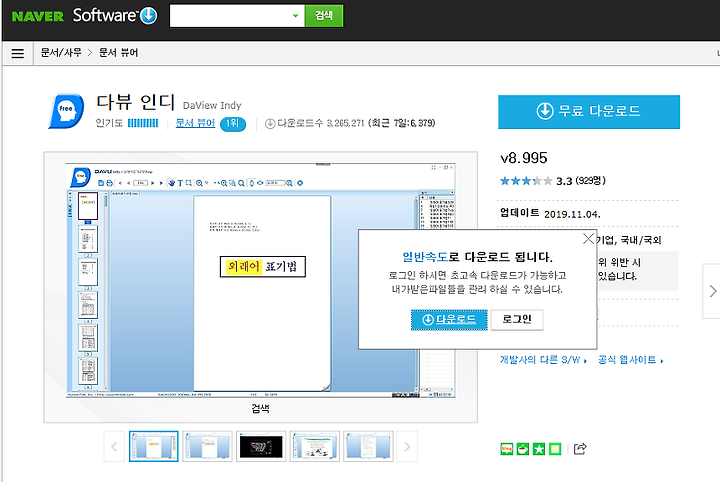Click the NAVER logo
Screen dimensions: 720x482
click(38, 17)
